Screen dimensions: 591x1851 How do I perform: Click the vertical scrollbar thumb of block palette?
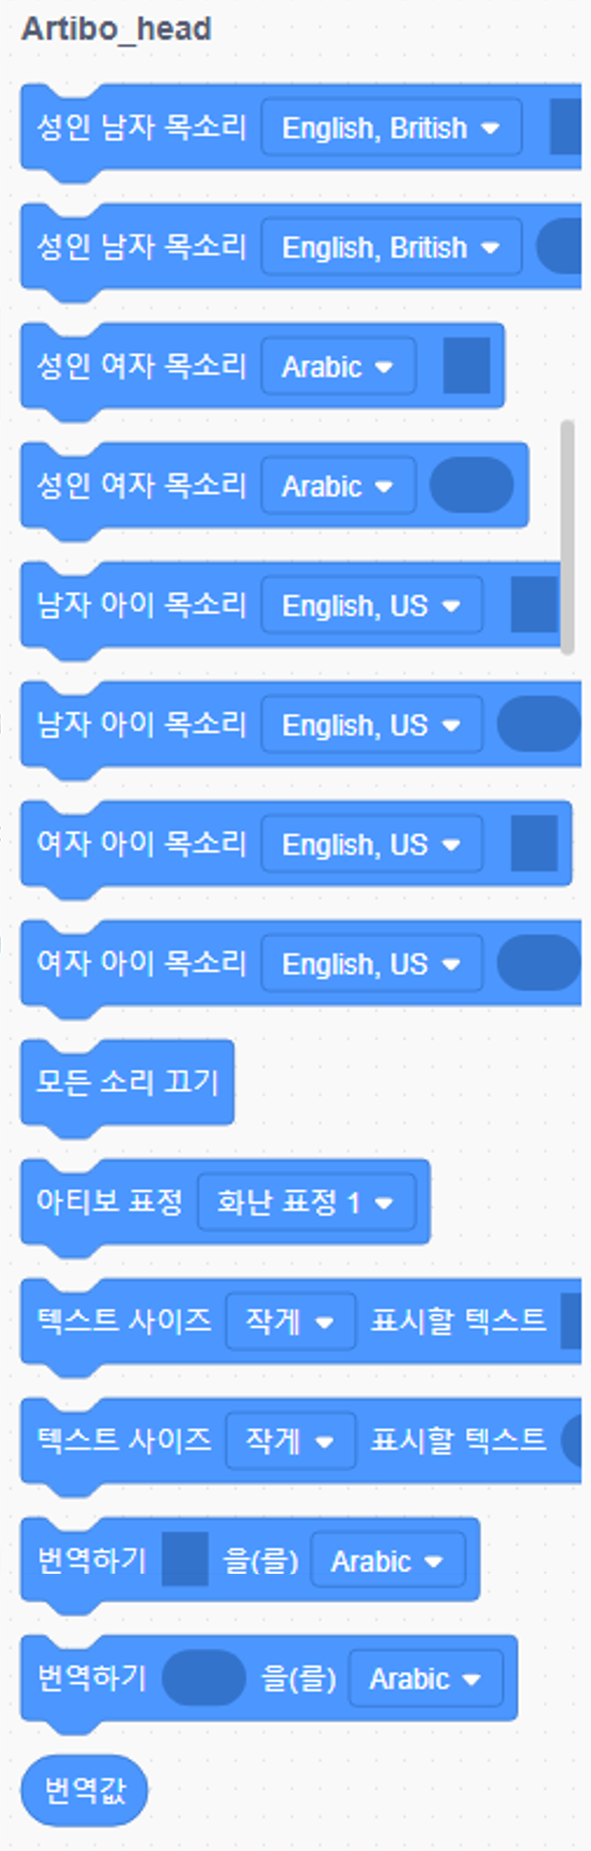pyautogui.click(x=567, y=537)
